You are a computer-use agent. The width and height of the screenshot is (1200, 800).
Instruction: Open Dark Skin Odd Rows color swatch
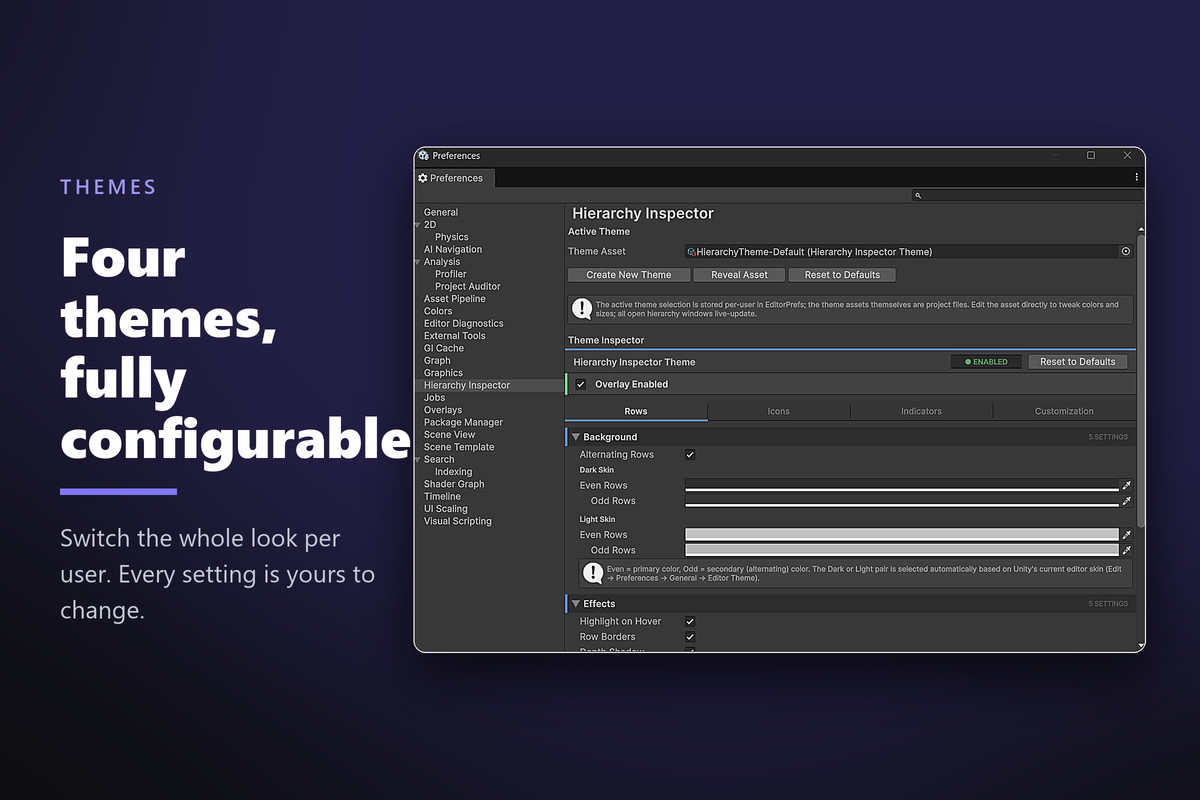tap(901, 501)
